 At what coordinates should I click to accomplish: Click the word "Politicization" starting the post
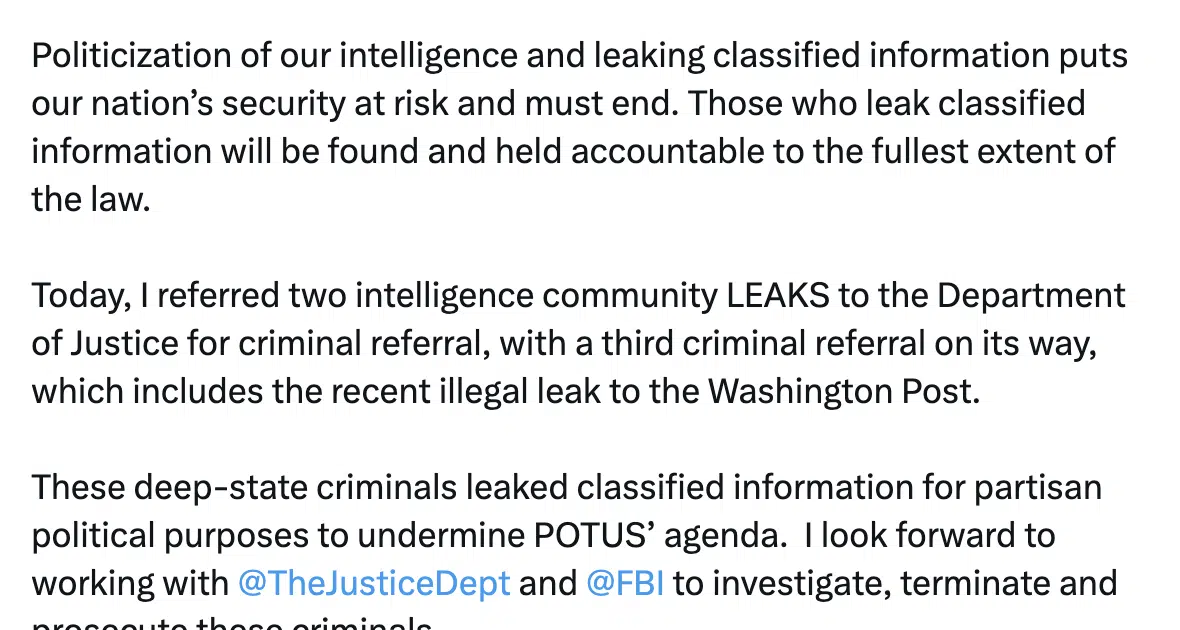coord(131,56)
